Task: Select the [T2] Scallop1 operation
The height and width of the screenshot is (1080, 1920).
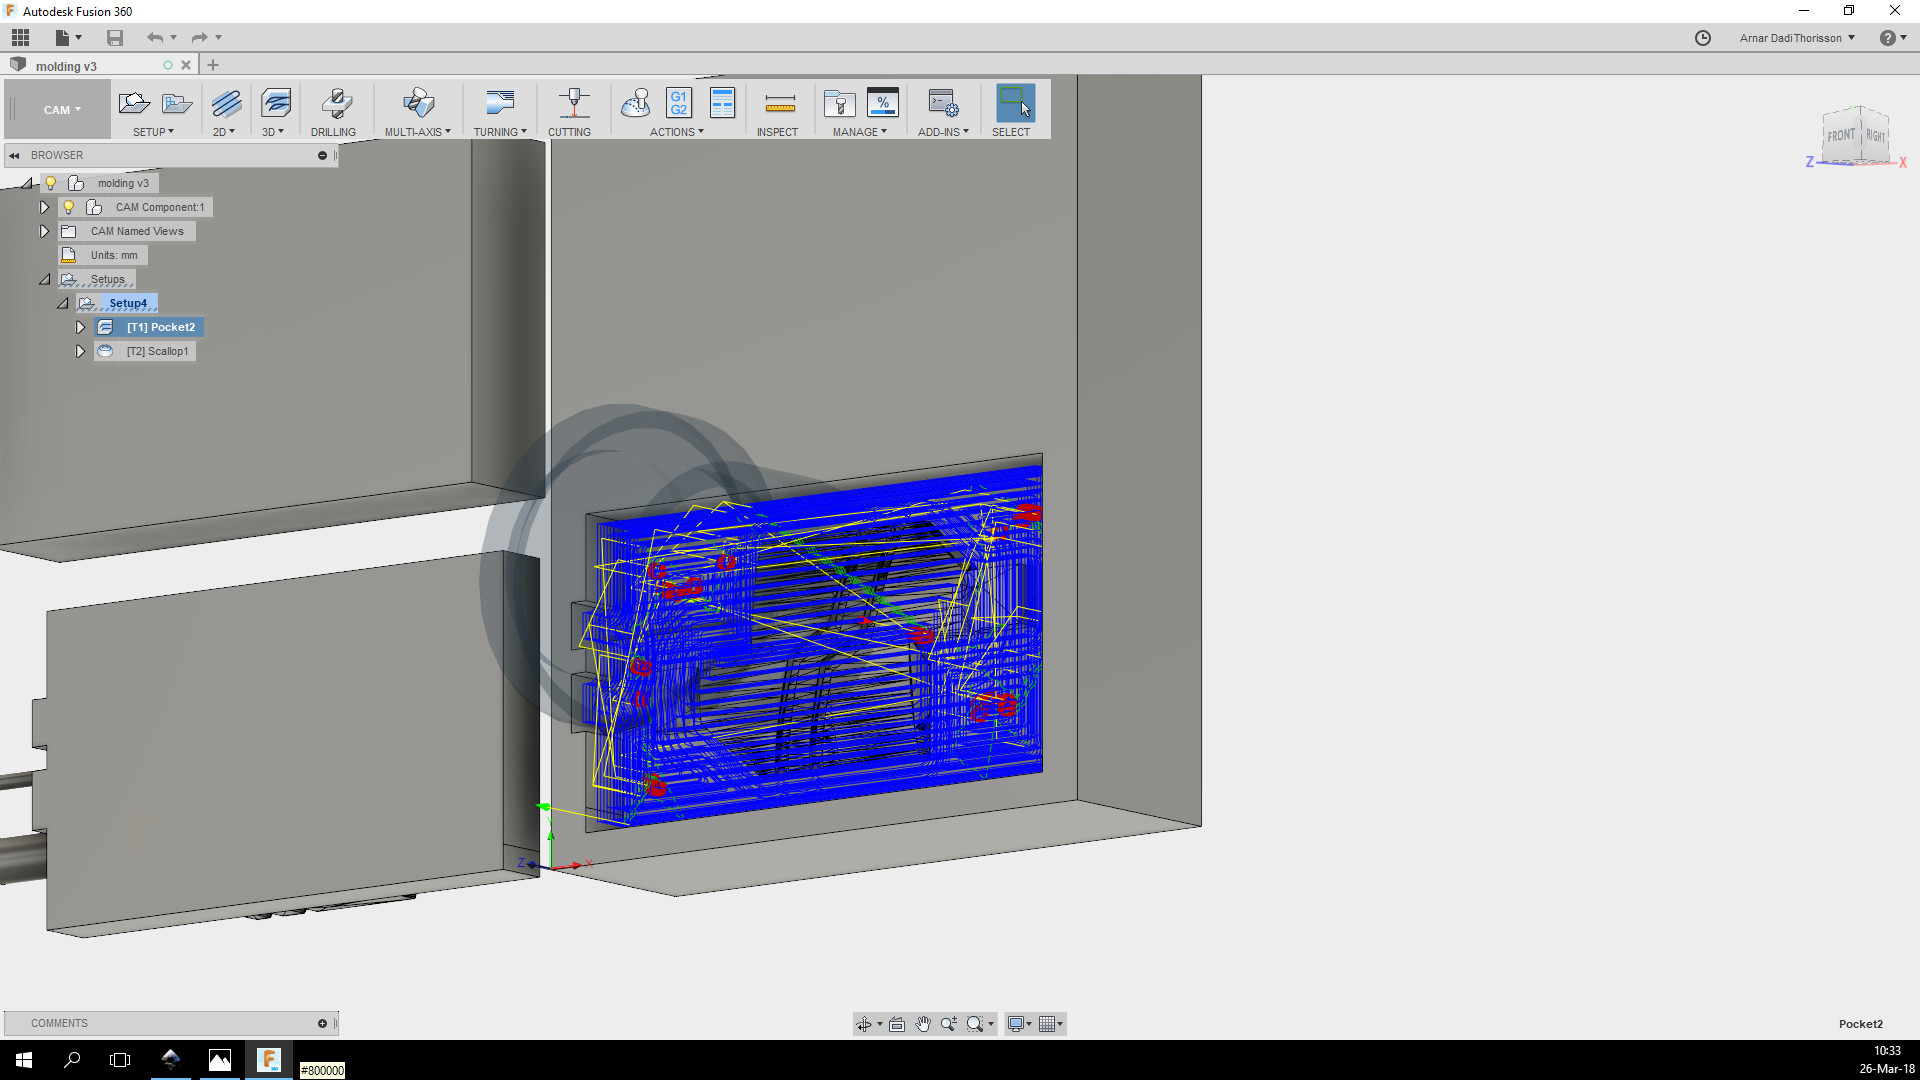Action: (157, 351)
